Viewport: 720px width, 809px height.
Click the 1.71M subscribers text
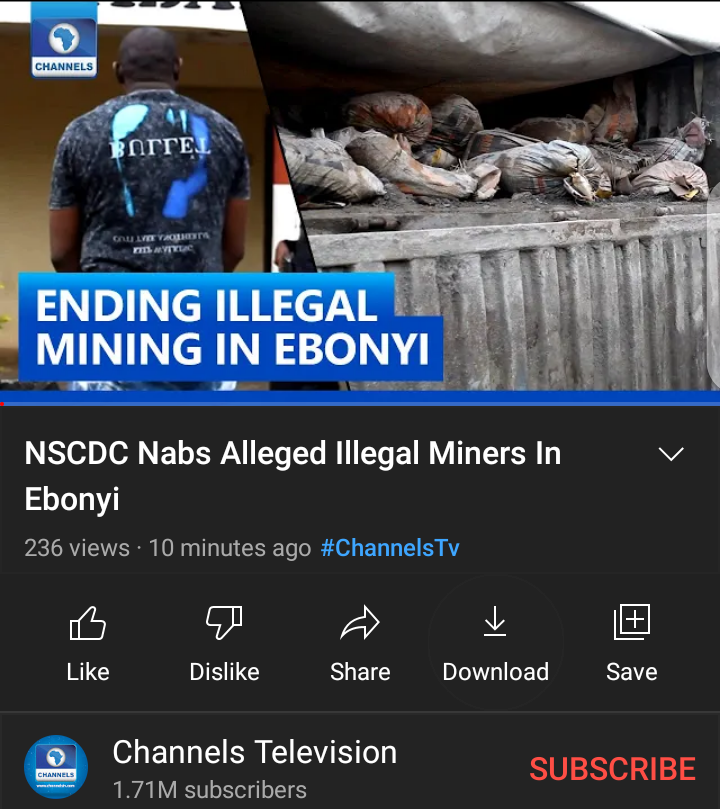[x=209, y=790]
